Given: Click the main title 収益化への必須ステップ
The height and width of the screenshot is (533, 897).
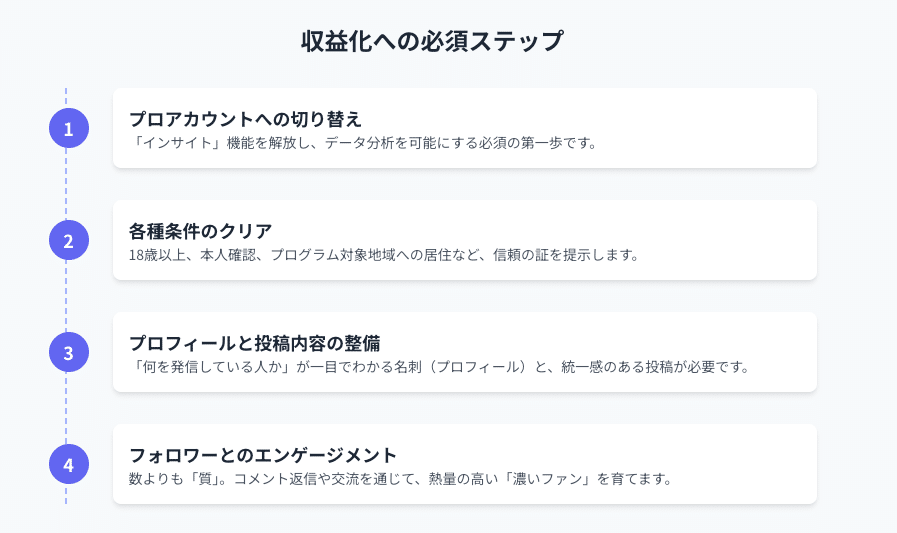Looking at the screenshot, I should tap(432, 42).
